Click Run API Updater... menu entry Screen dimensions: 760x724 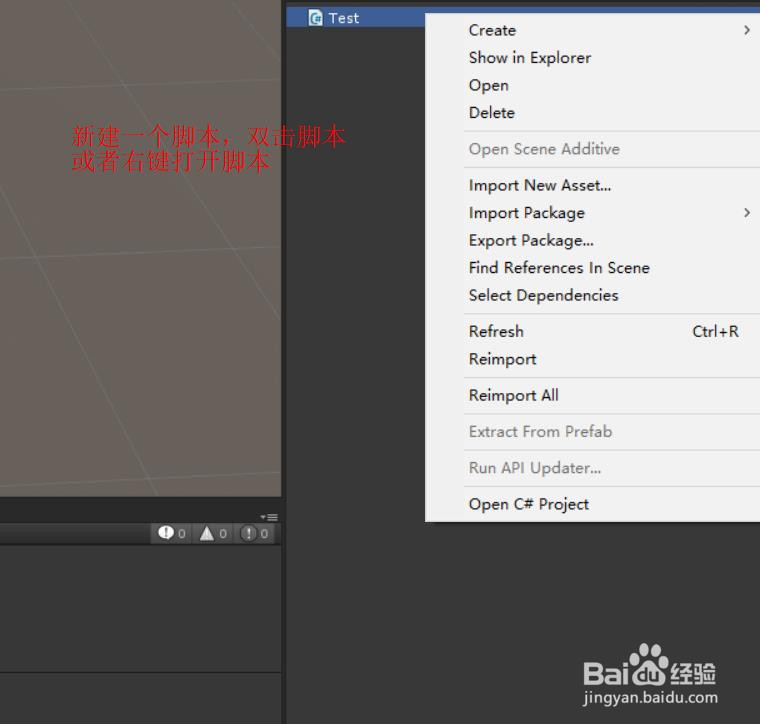point(592,468)
